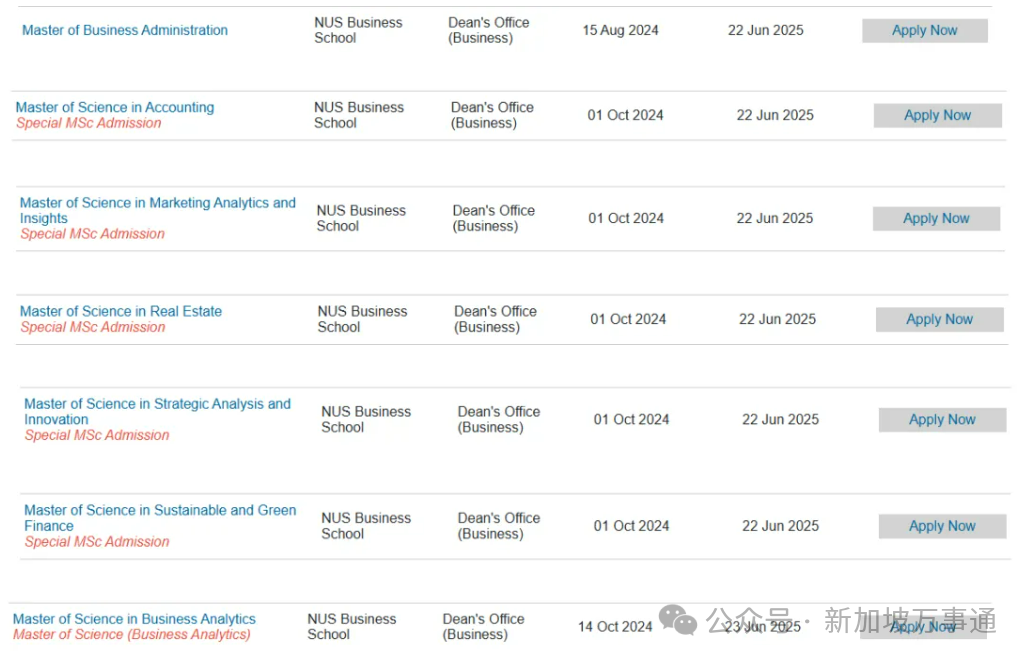Click 22 Jun 2025 in Strategic Analysis row

780,419
